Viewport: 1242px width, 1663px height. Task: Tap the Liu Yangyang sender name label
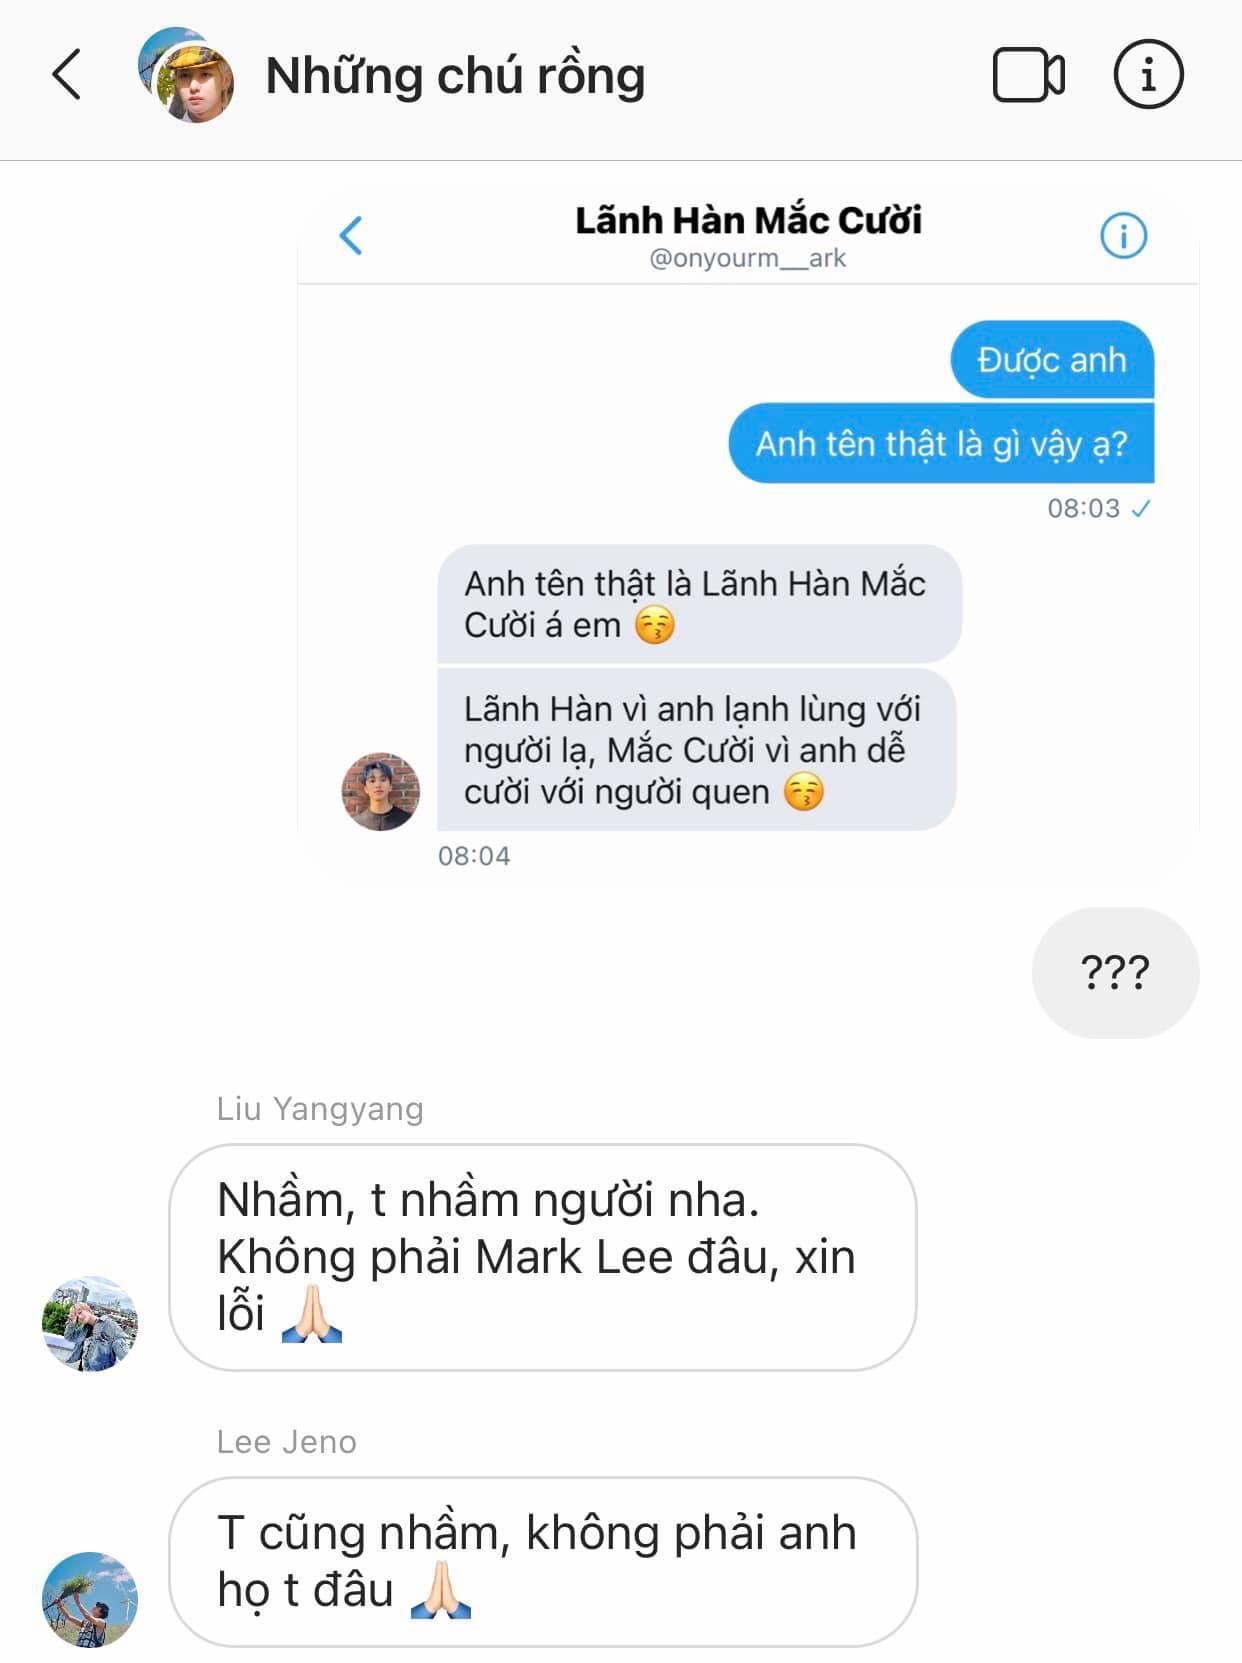point(320,1108)
